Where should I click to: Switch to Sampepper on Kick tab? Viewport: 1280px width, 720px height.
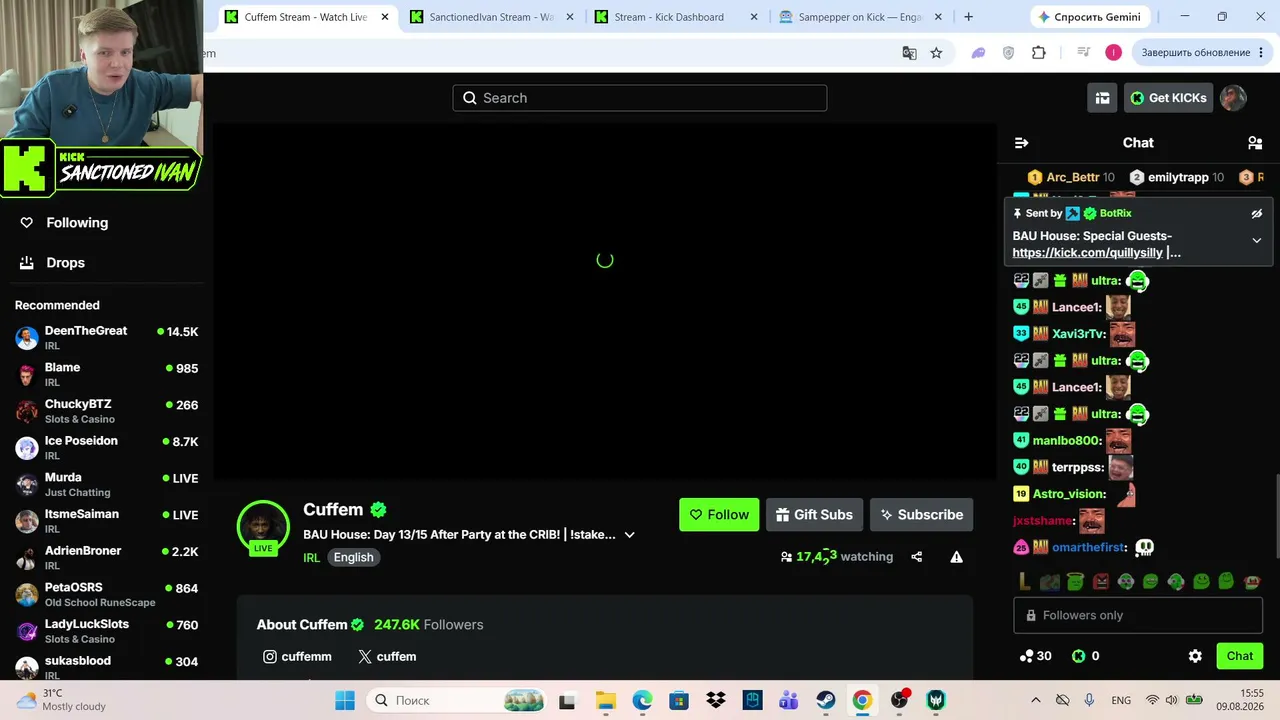[860, 17]
